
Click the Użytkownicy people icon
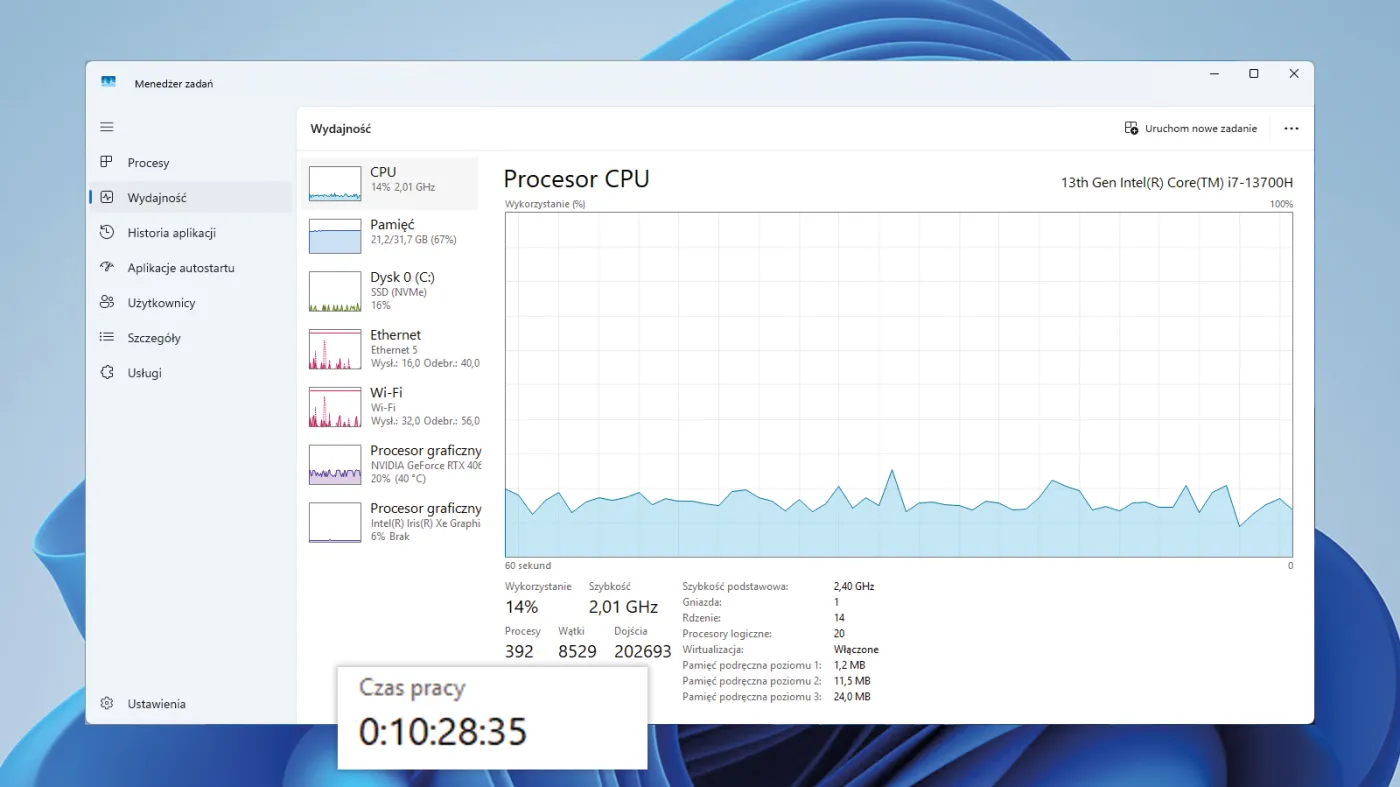[107, 302]
